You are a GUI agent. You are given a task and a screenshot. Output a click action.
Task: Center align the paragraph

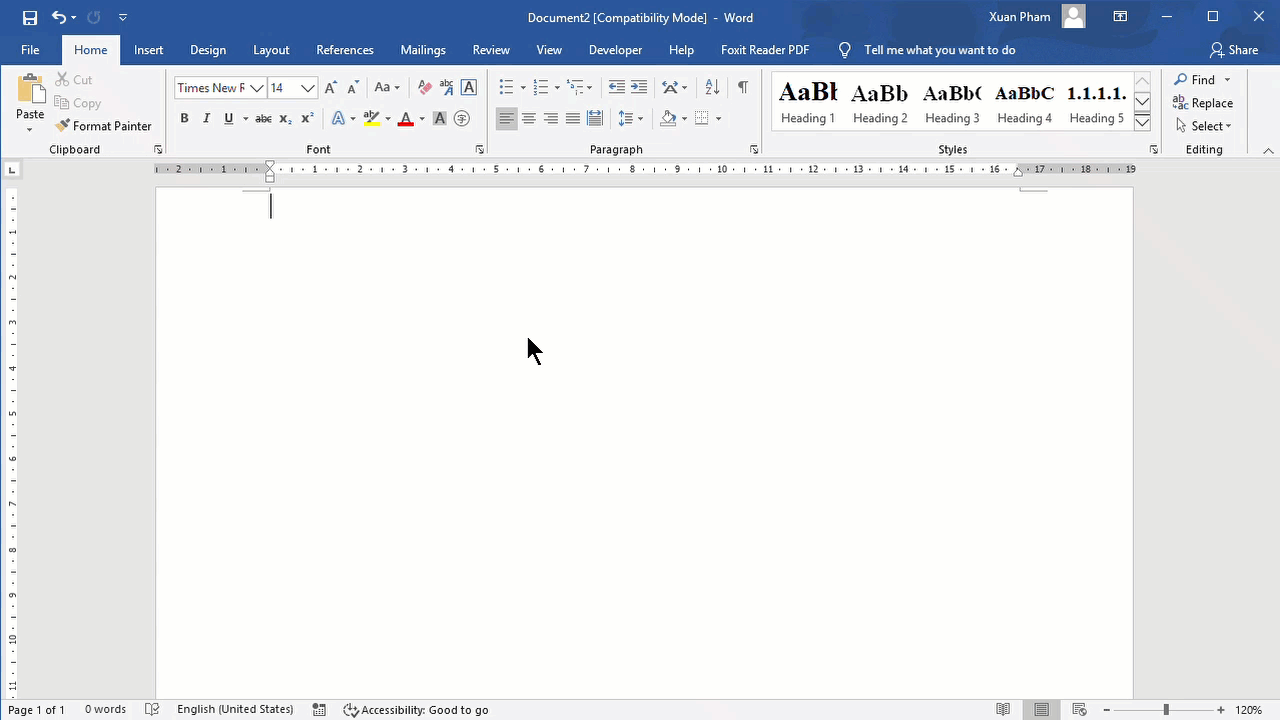[529, 118]
